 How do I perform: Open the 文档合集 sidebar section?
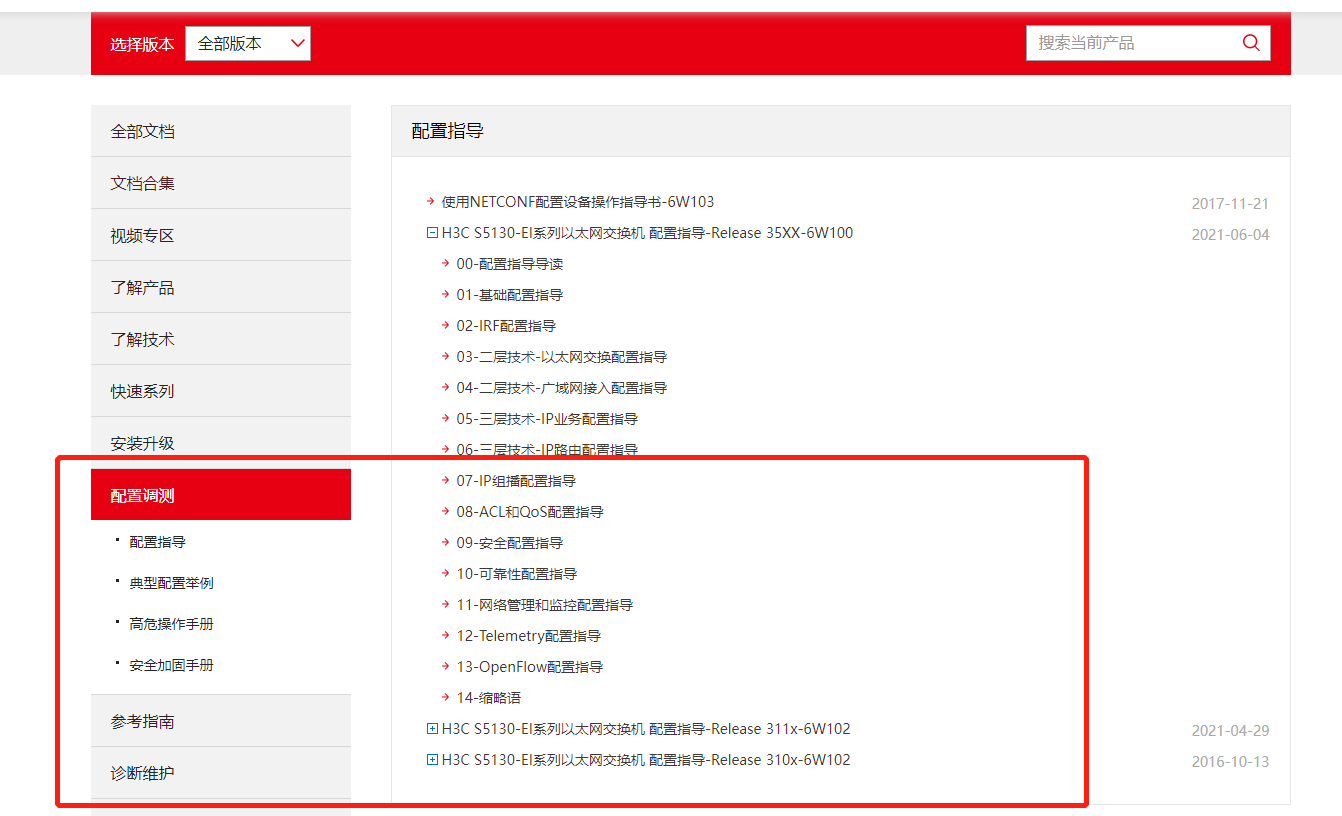coord(221,183)
